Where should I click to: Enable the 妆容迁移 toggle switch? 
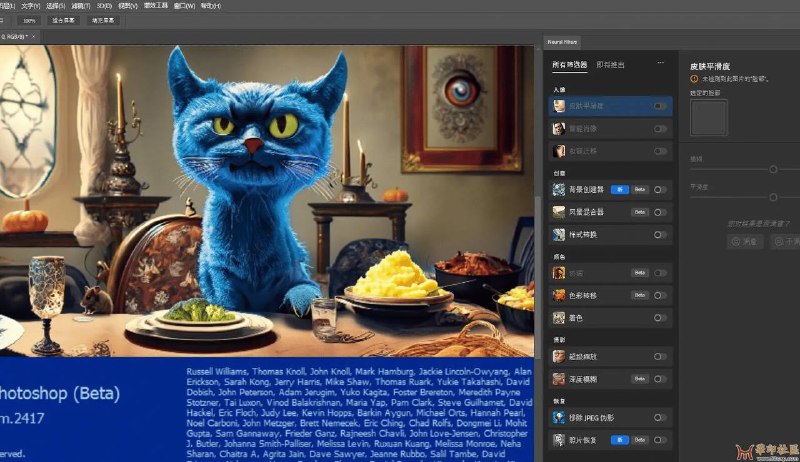[x=660, y=151]
